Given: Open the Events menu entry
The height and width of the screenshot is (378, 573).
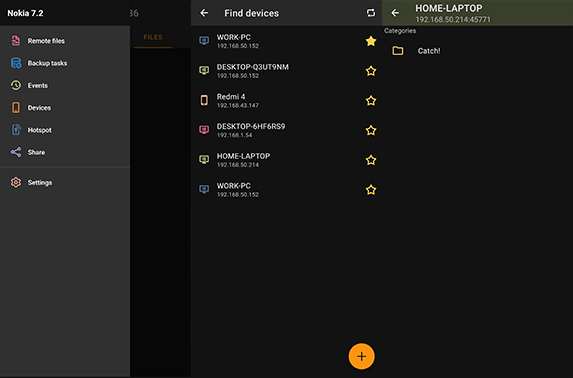Looking at the screenshot, I should pos(65,86).
